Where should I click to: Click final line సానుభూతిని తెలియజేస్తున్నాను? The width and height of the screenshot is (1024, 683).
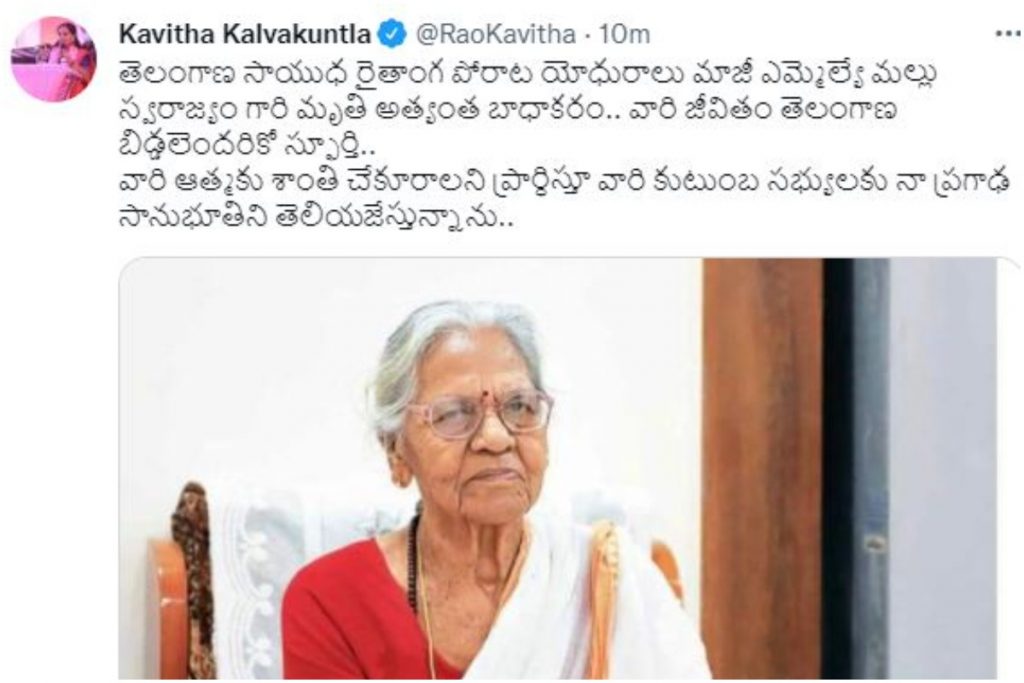(x=316, y=219)
